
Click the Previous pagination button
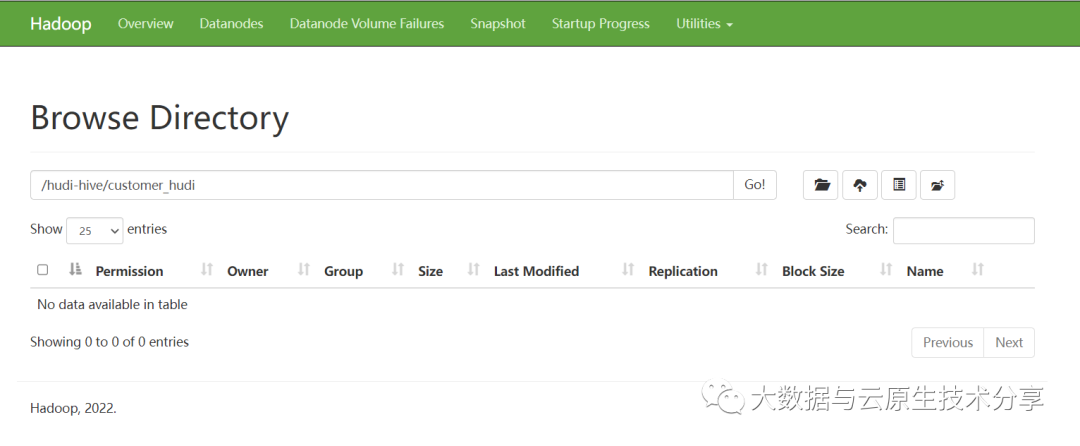tap(947, 342)
